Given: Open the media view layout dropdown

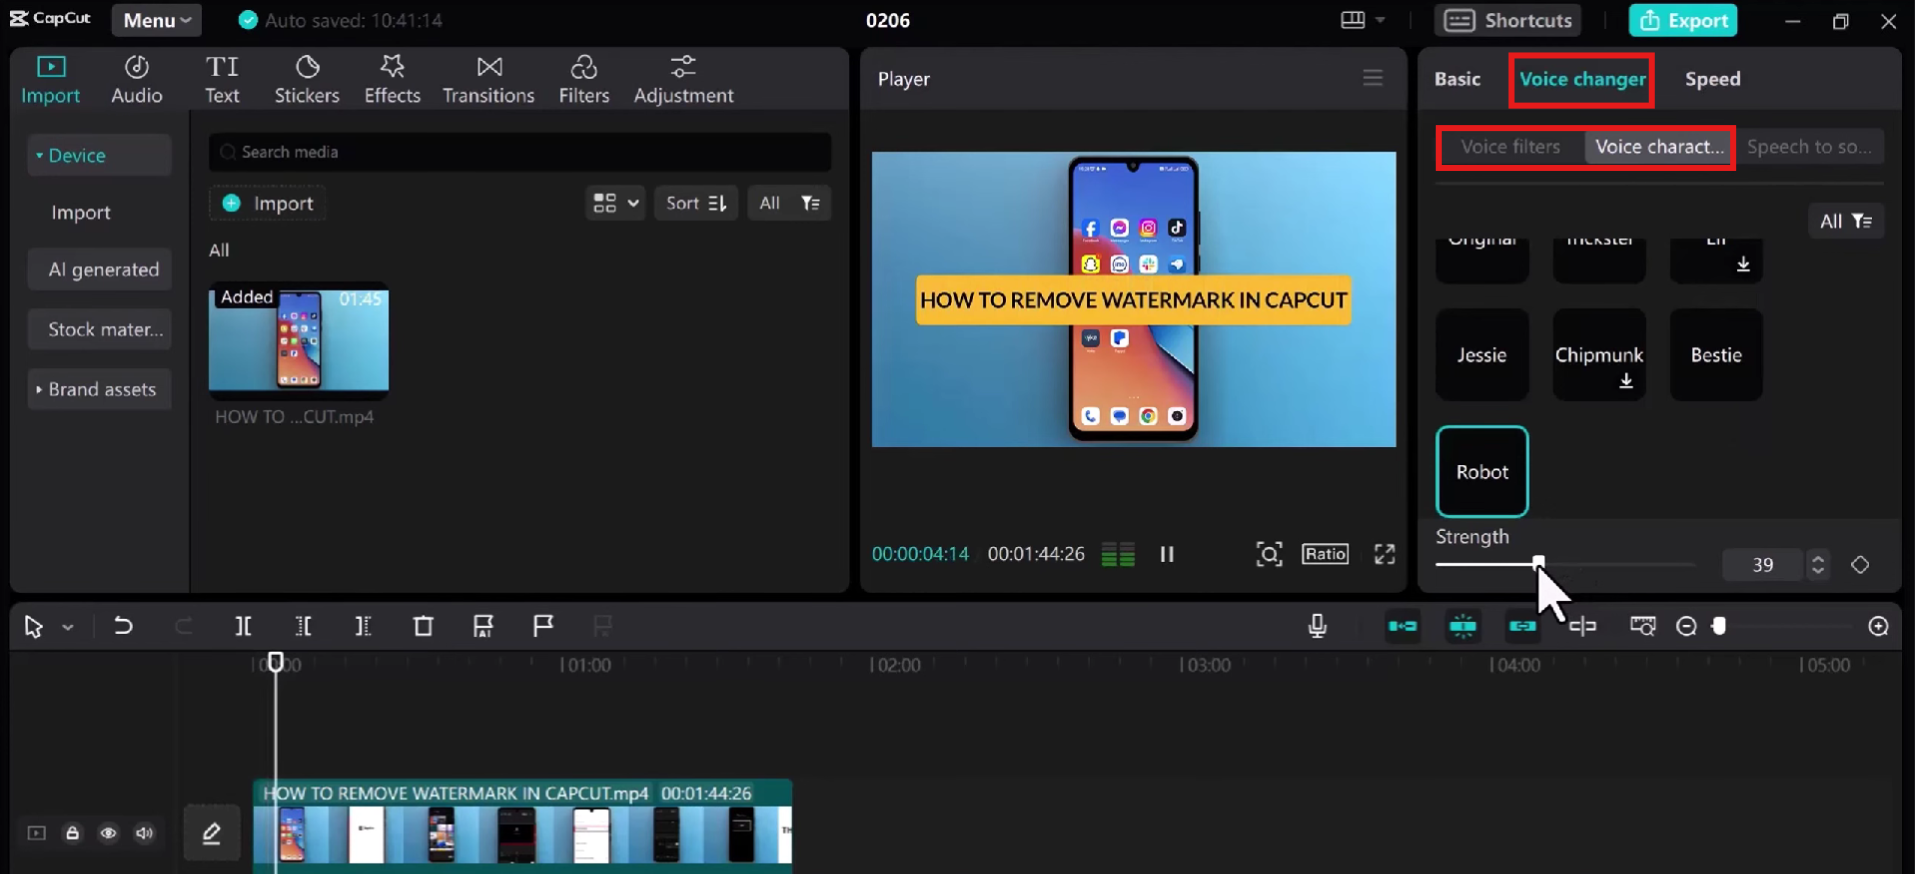Looking at the screenshot, I should pos(615,203).
